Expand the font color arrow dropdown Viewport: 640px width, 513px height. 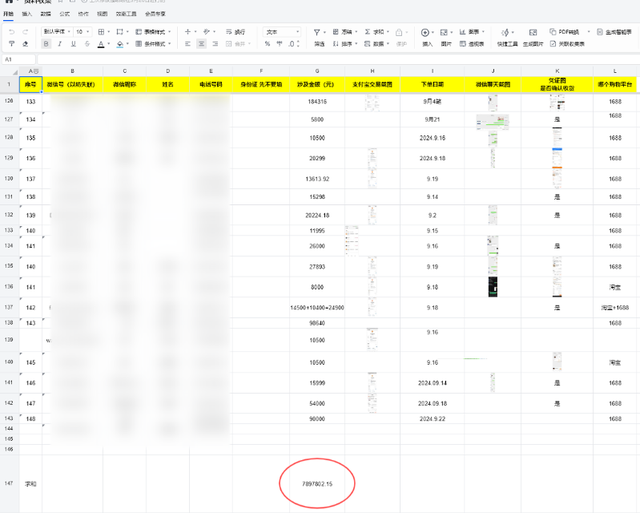pyautogui.click(x=109, y=44)
